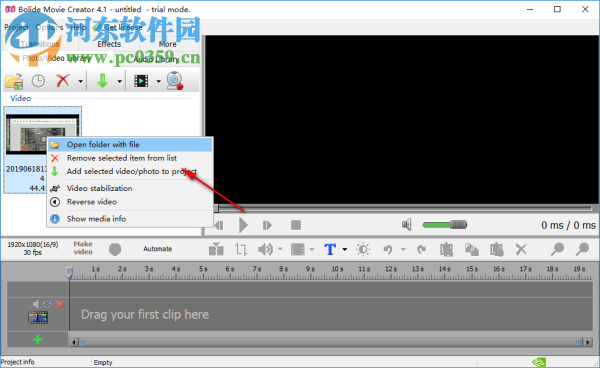Step to previous frame in preview
Image resolution: width=600 pixels, height=368 pixels.
tap(219, 225)
